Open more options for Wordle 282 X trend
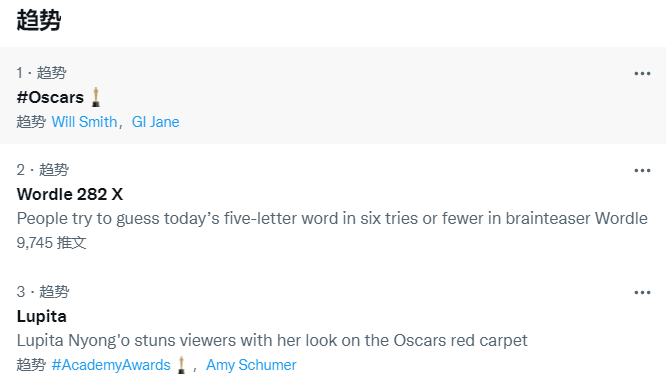This screenshot has width=666, height=389. [x=642, y=171]
